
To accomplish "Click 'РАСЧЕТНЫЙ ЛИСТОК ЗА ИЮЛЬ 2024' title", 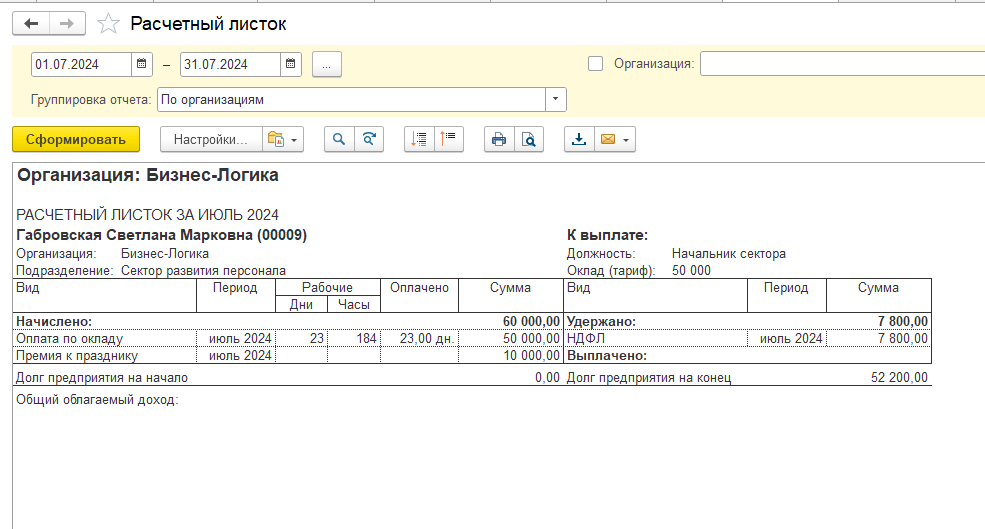I will coord(147,215).
